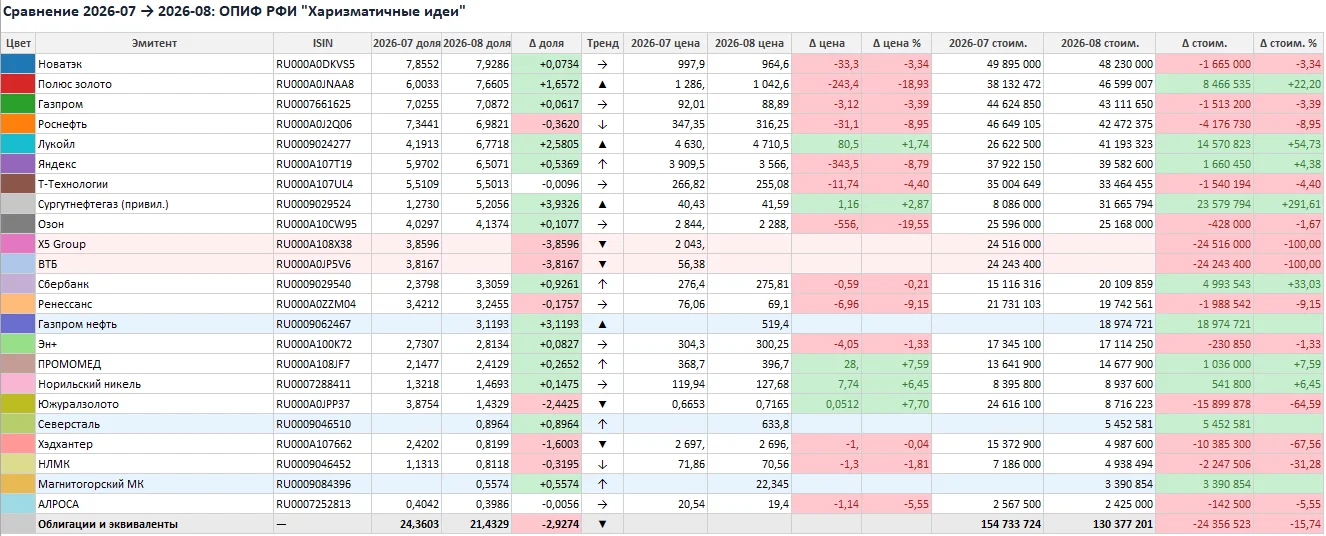Click the -24 356 523 total value change
Viewport: 1326px width, 536px height.
[x=1205, y=524]
